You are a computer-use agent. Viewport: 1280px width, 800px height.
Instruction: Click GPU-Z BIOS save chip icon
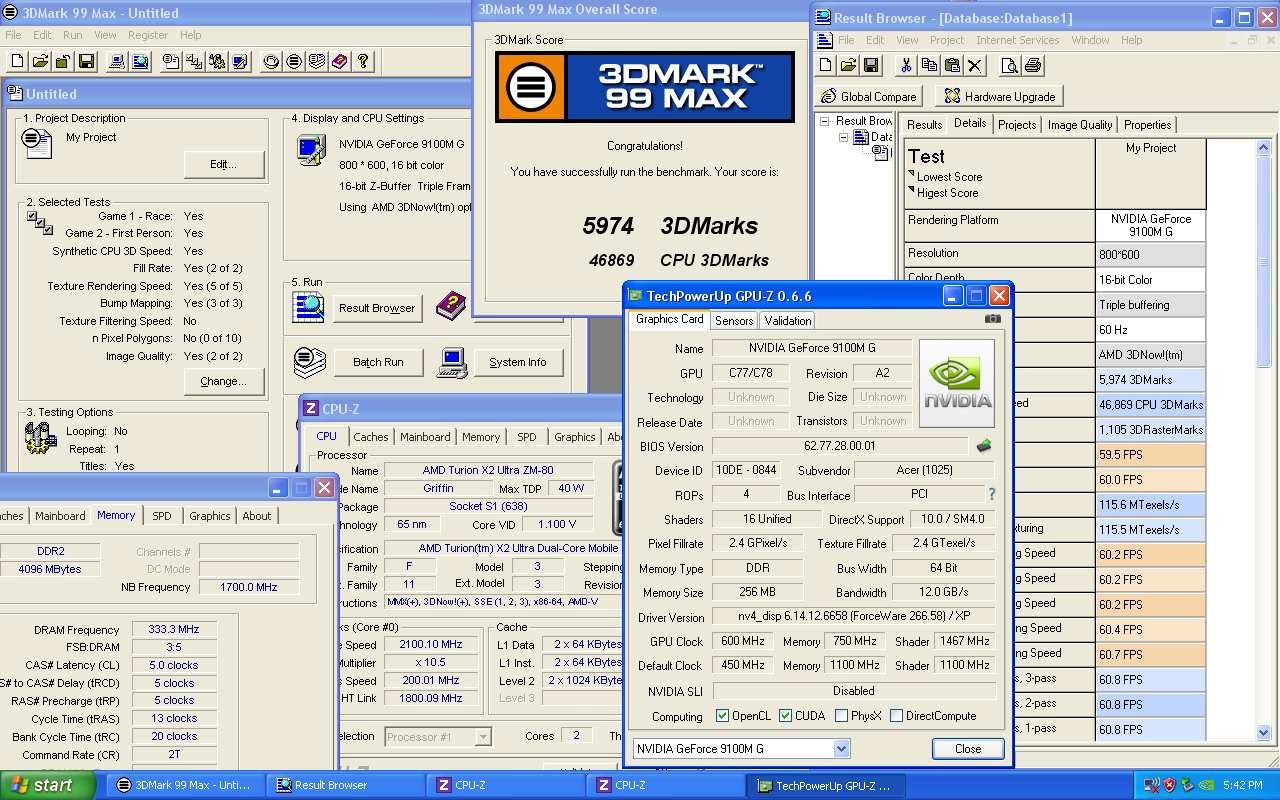984,446
